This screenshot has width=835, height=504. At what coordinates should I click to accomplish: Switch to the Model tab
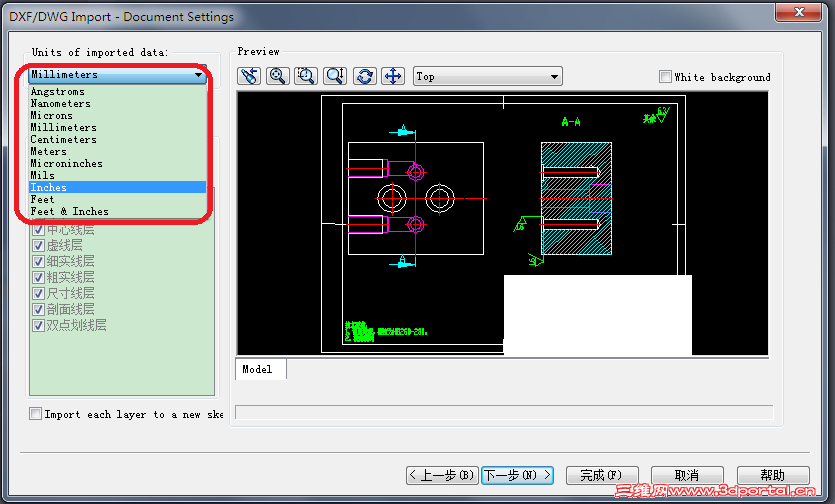[261, 369]
